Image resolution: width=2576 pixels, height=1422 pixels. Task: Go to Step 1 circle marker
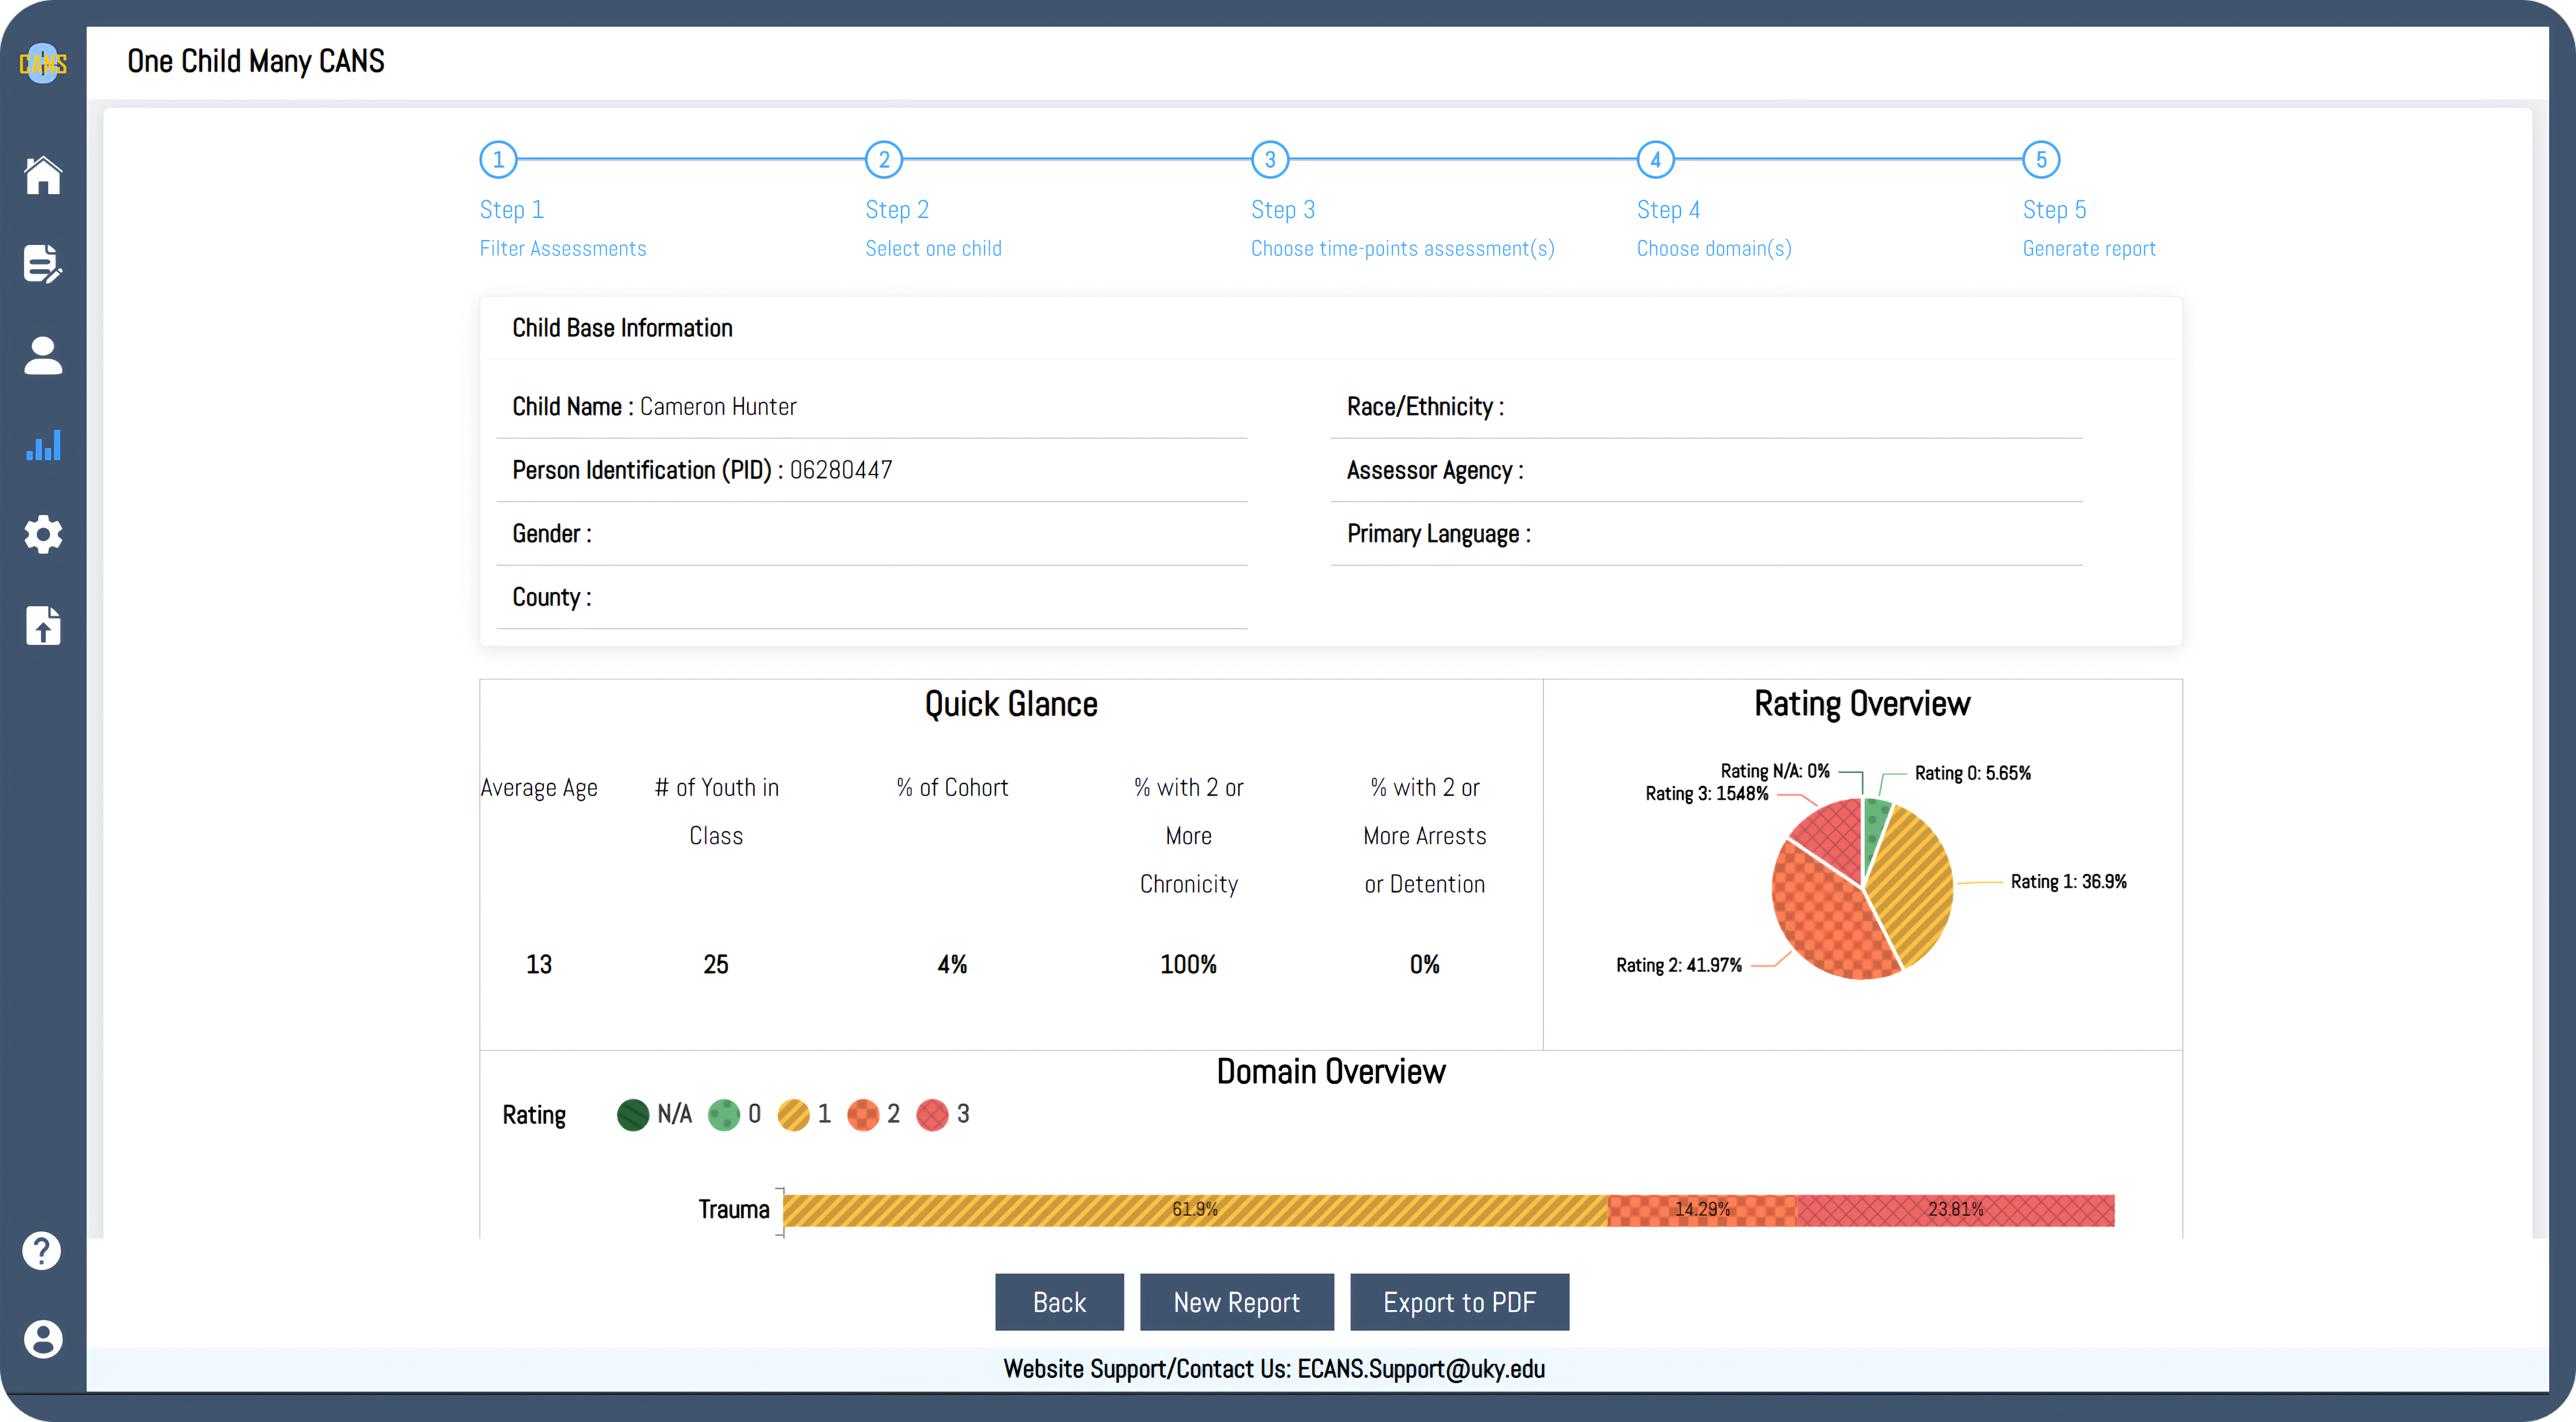(498, 159)
